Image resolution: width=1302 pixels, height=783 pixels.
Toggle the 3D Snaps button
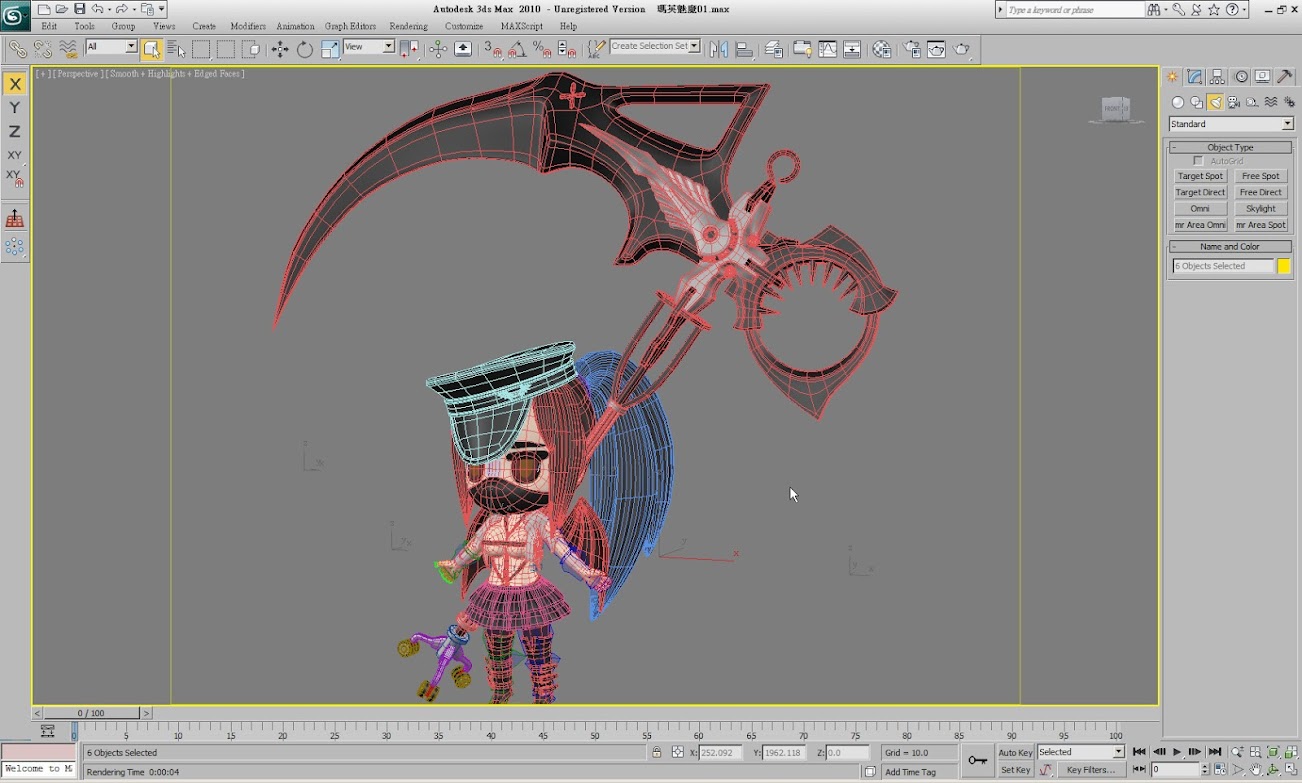(493, 48)
